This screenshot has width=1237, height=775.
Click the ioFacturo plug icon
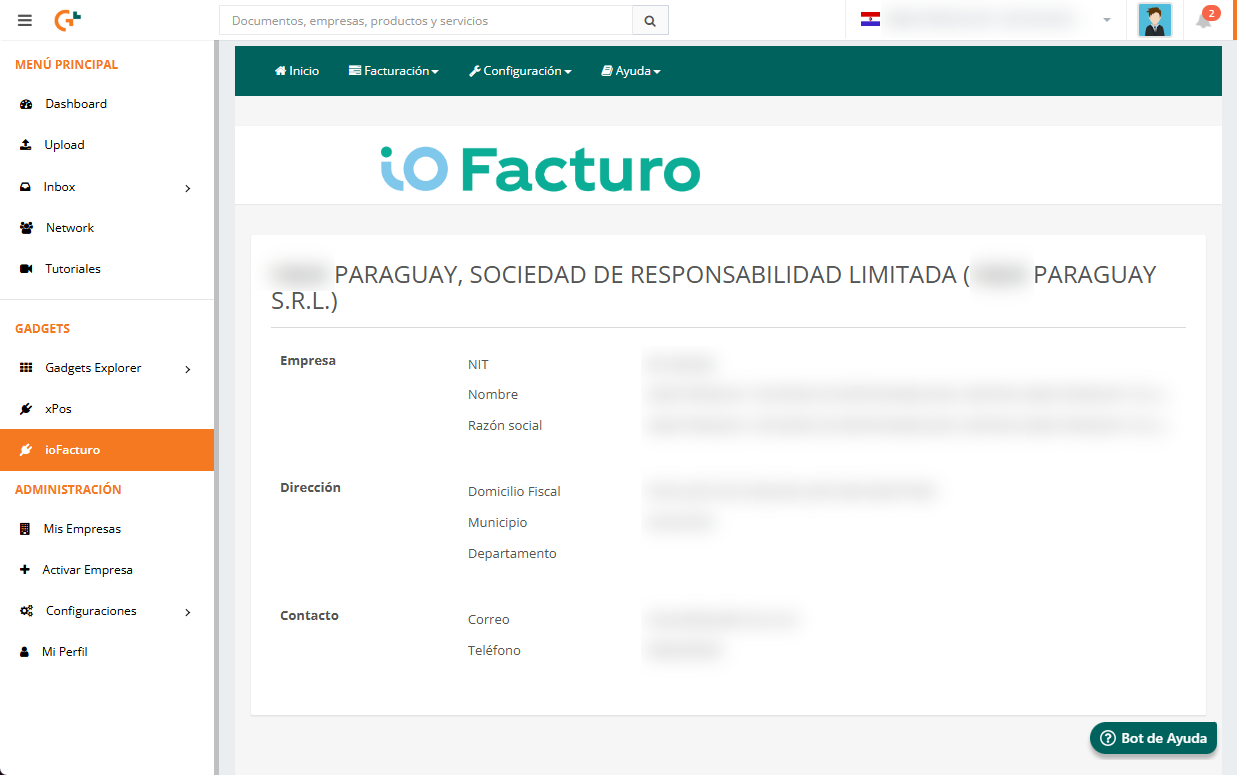pyautogui.click(x=26, y=450)
